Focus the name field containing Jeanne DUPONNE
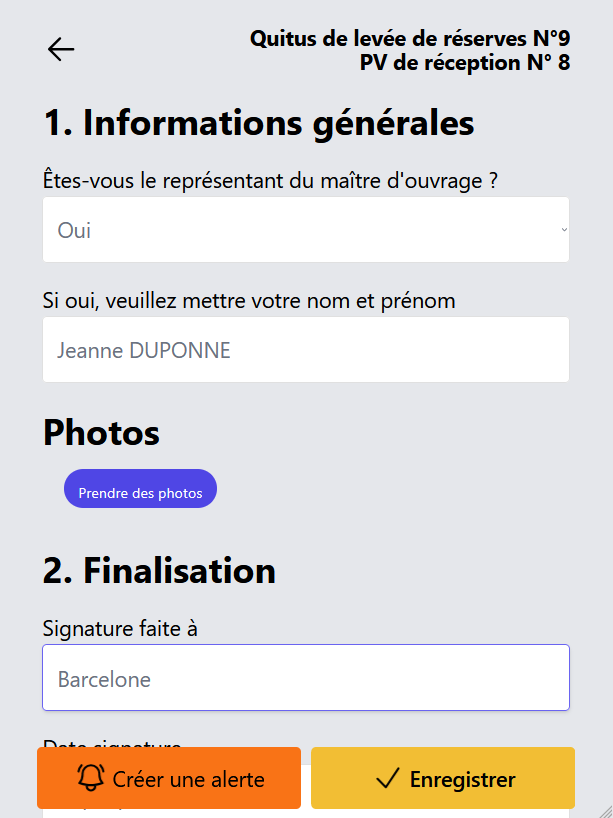The width and height of the screenshot is (613, 818). pos(306,350)
